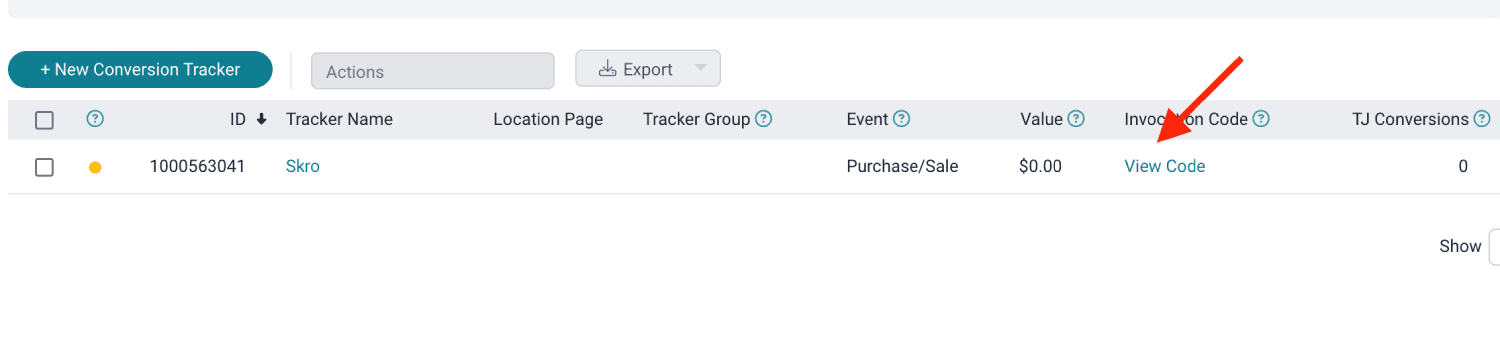Click the ID column sort arrow
This screenshot has height=361, width=1500.
point(262,119)
